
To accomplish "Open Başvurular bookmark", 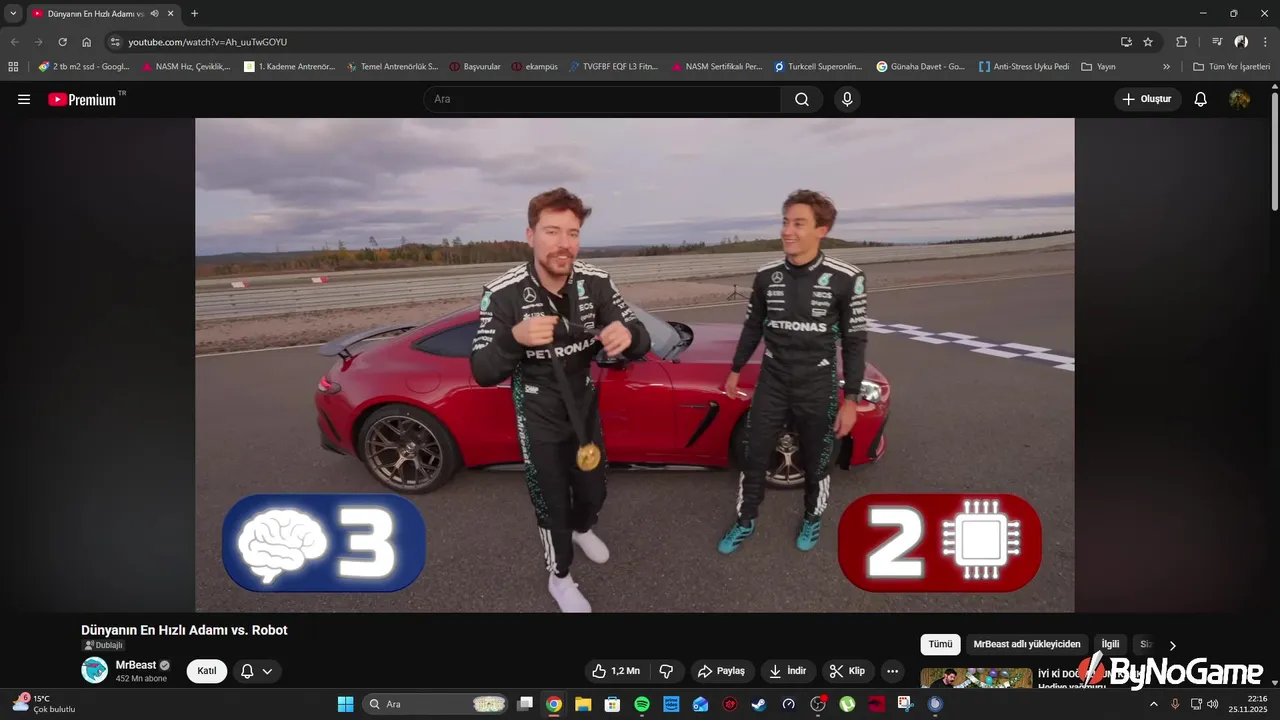I will (474, 66).
